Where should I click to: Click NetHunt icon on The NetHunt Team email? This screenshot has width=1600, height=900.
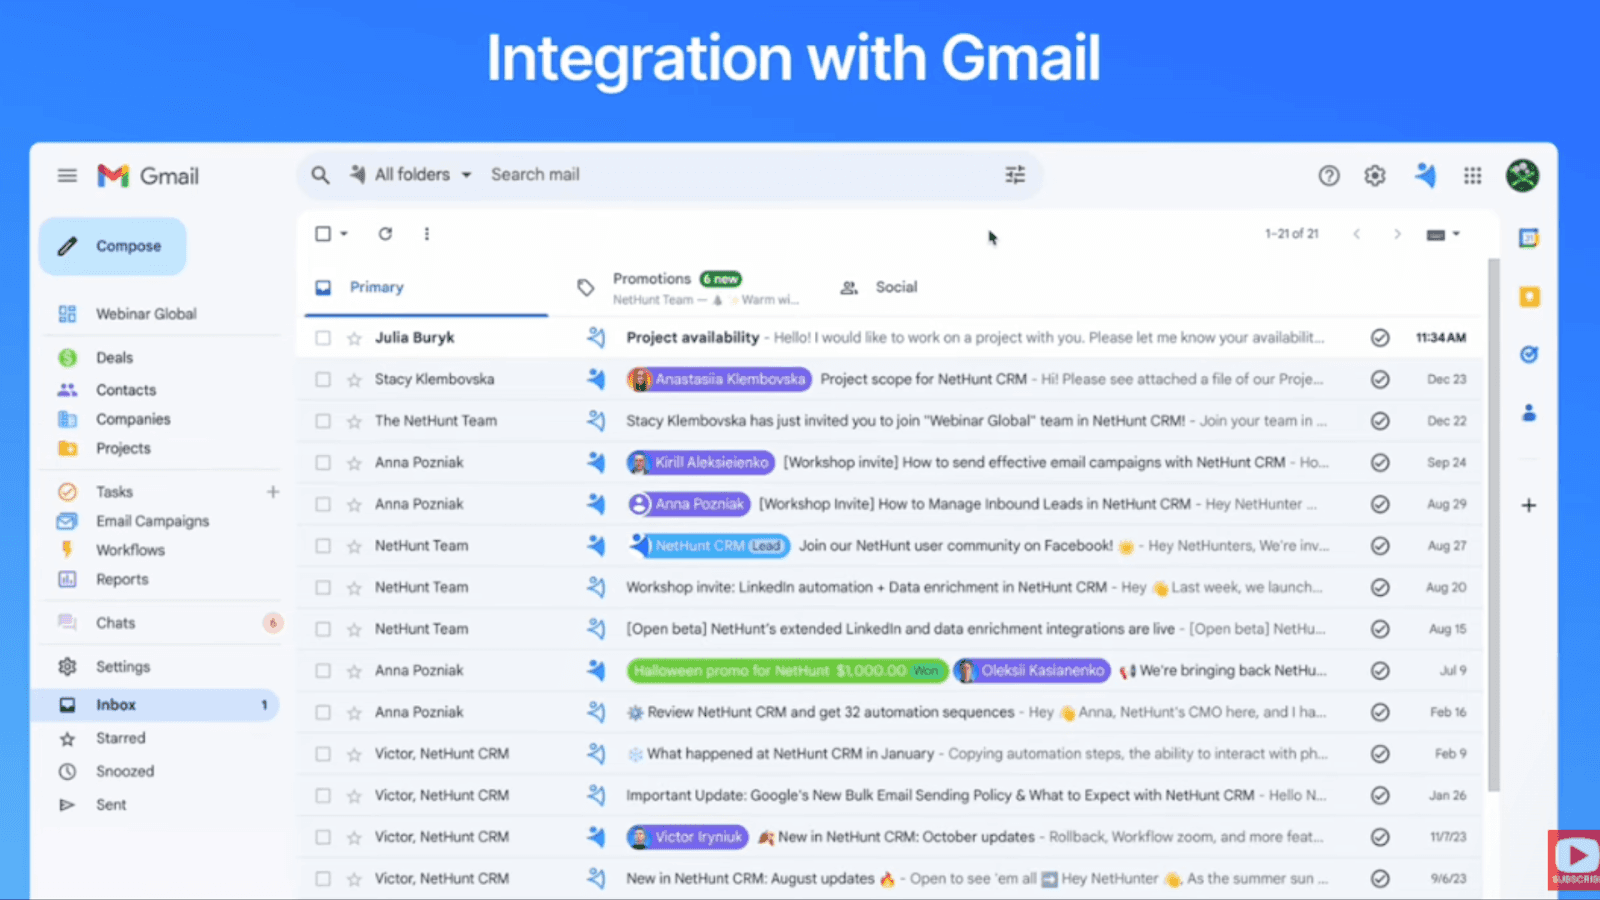pos(596,421)
